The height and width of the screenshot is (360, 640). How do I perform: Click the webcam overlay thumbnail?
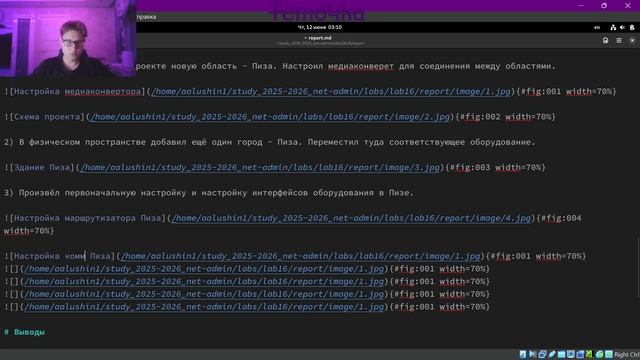pos(68,38)
